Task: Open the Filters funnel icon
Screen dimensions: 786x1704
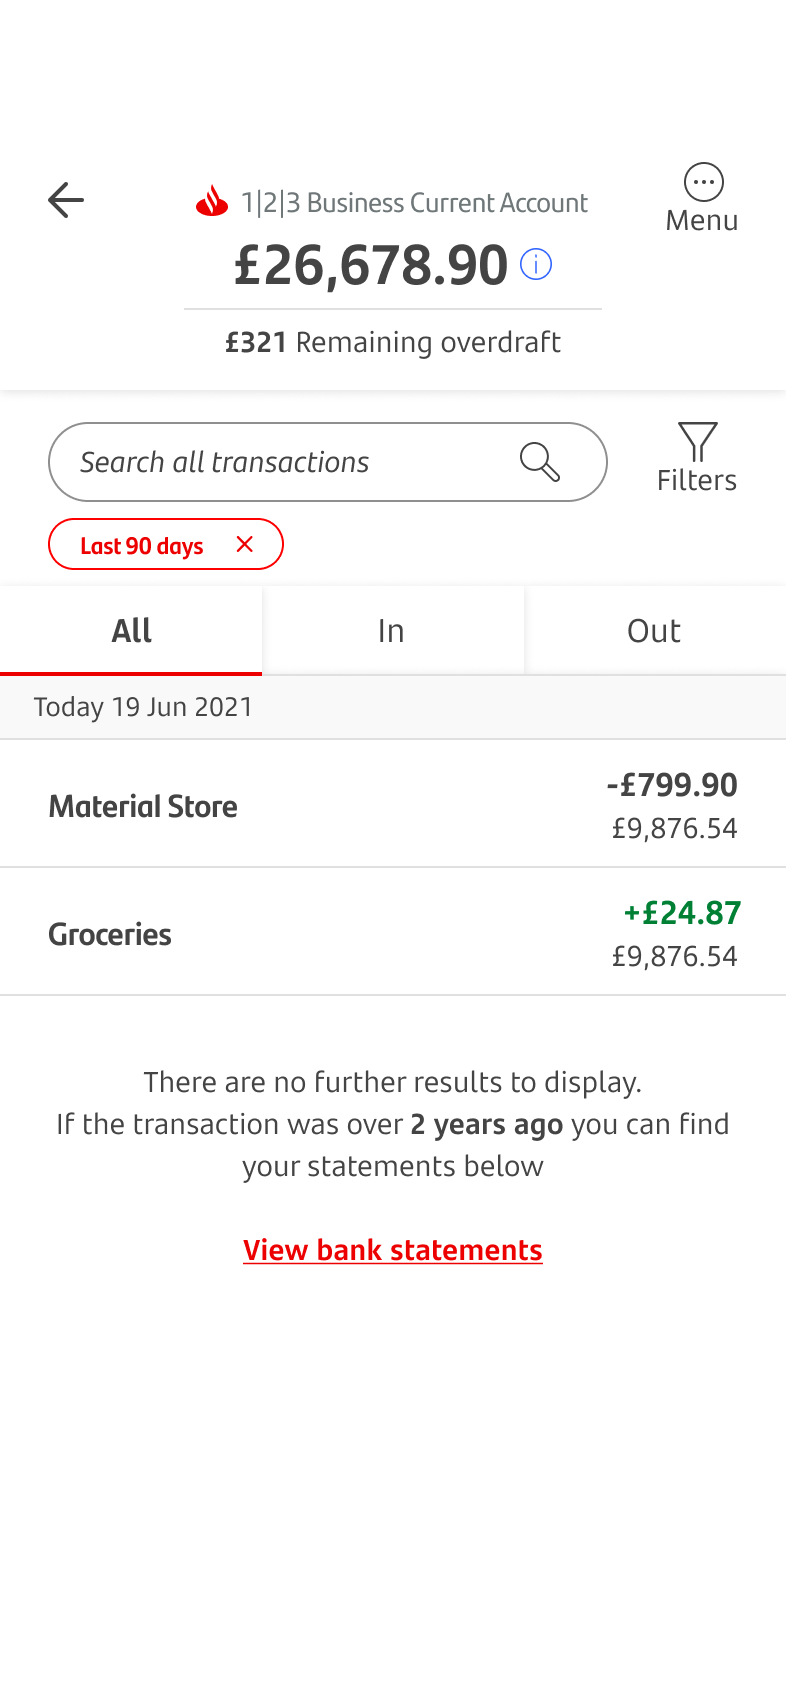Action: click(697, 442)
